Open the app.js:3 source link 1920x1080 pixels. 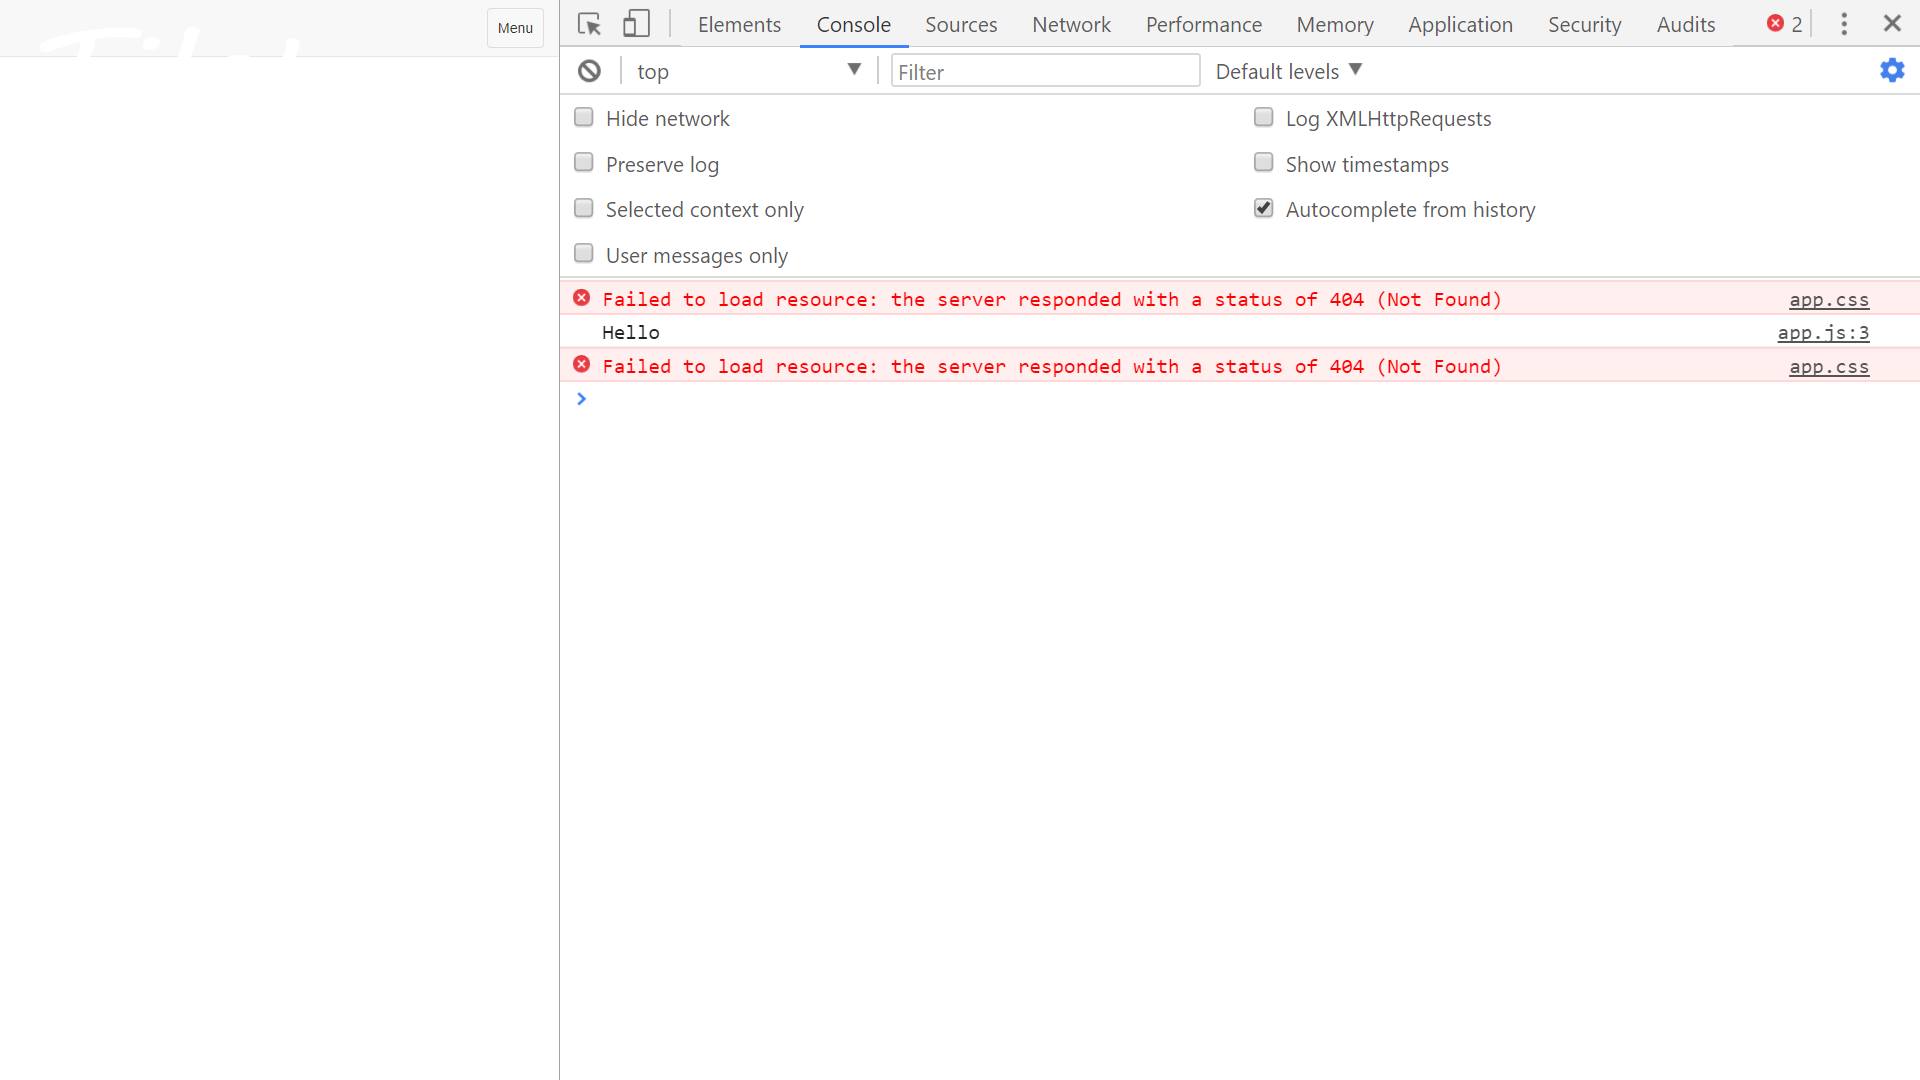tap(1823, 332)
